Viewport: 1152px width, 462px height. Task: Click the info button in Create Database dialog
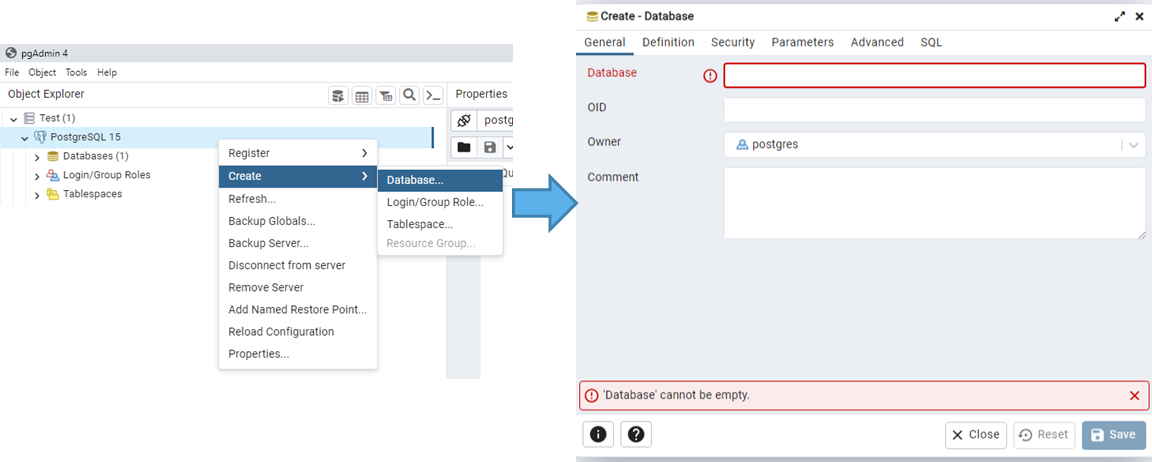pyautogui.click(x=598, y=434)
